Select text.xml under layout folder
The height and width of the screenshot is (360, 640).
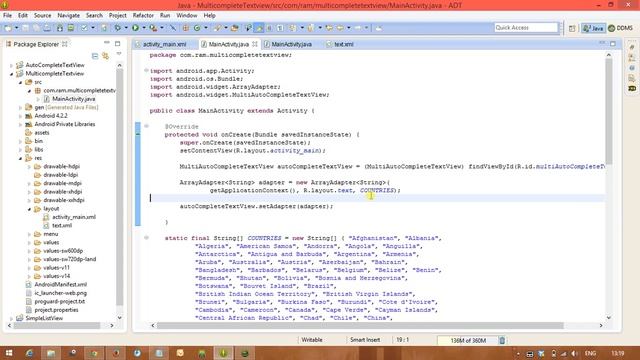click(x=62, y=225)
